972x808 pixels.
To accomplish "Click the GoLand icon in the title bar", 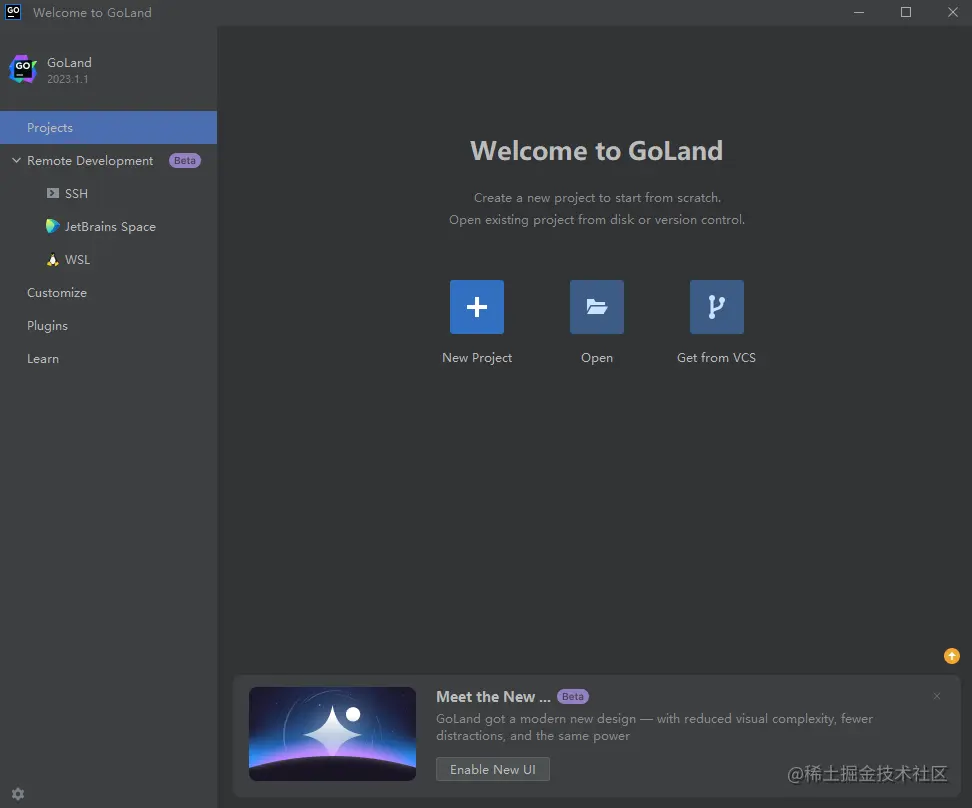I will point(13,12).
